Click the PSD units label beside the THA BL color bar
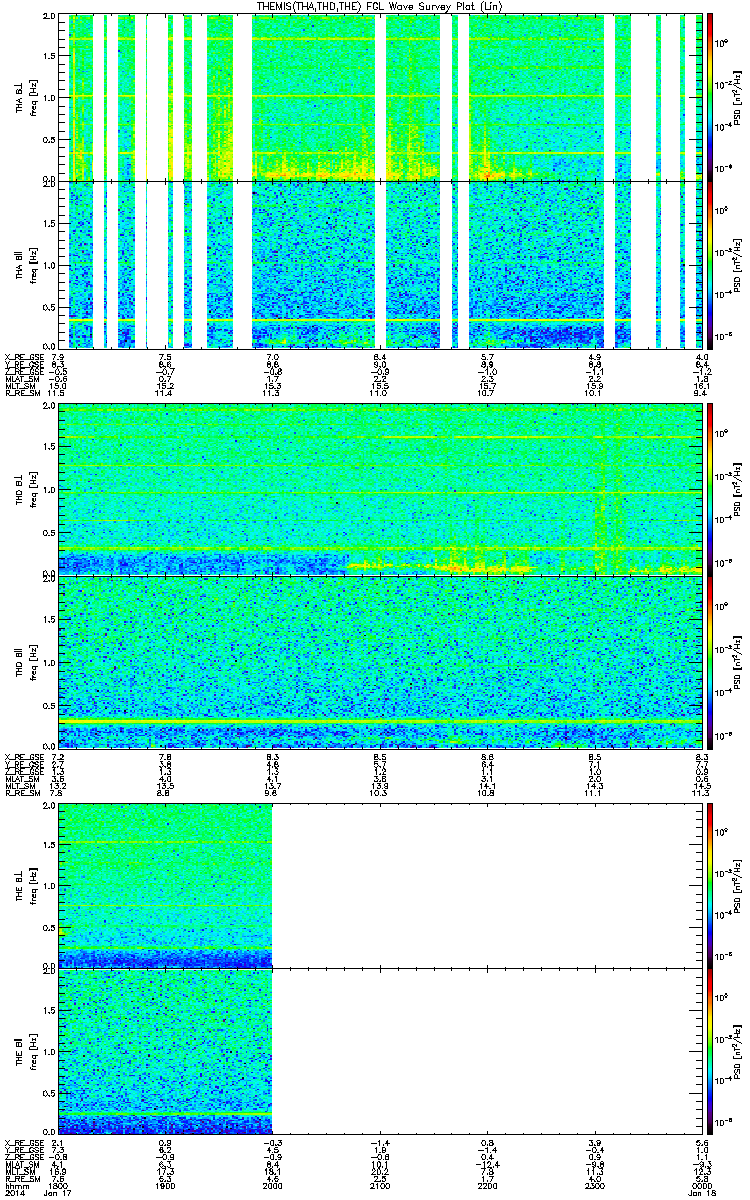This screenshot has height=1200, width=750. pyautogui.click(x=738, y=97)
